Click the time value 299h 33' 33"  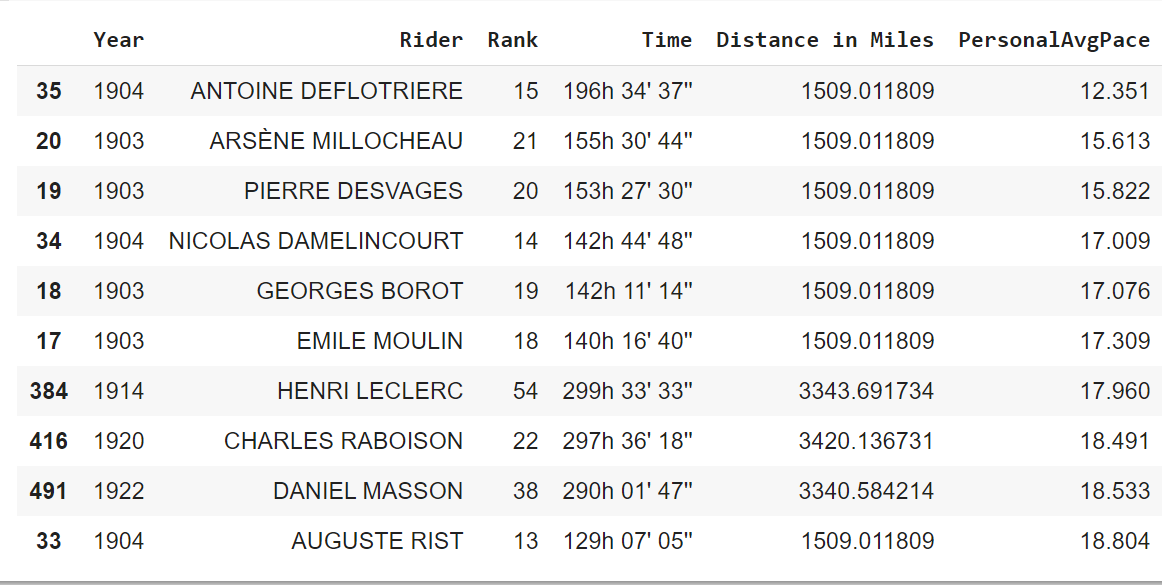628,391
